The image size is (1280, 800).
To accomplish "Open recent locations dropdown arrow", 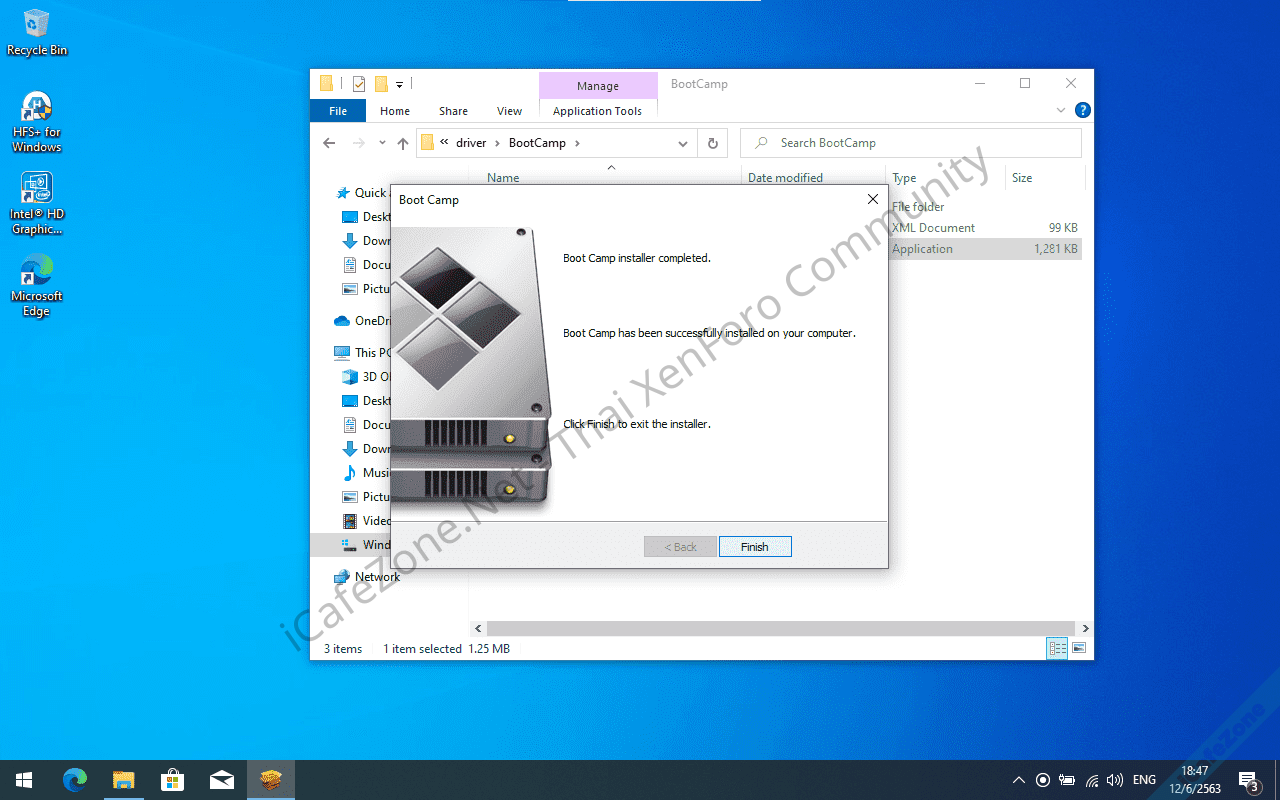I will [382, 143].
